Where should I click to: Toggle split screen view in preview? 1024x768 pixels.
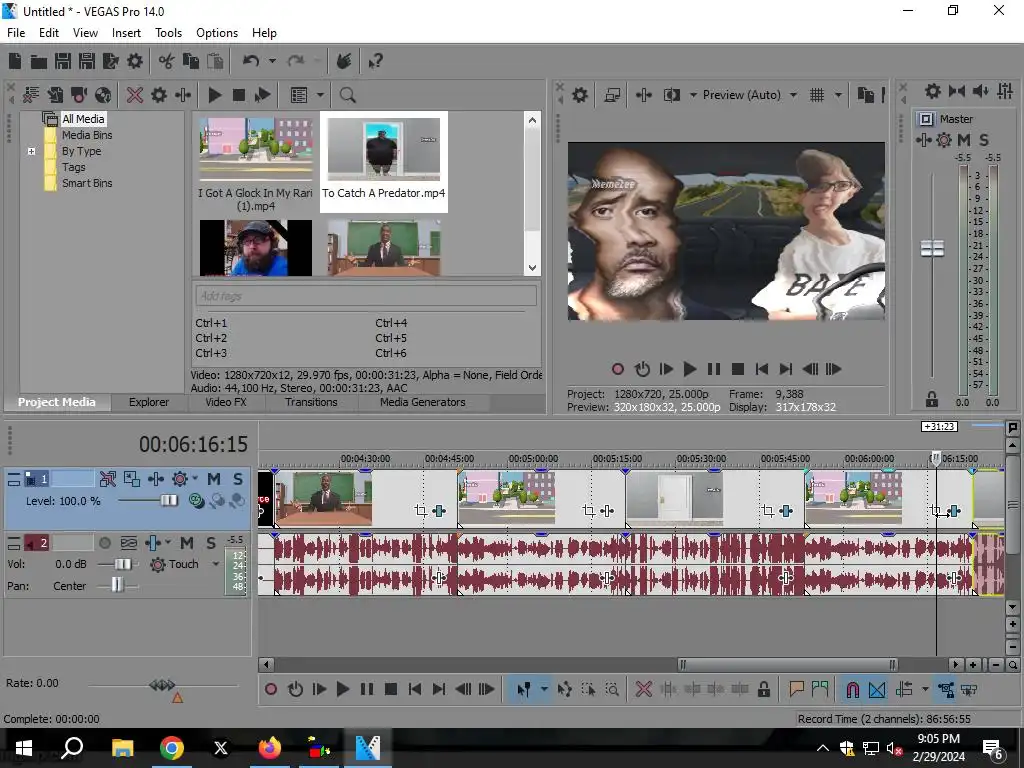(x=671, y=95)
